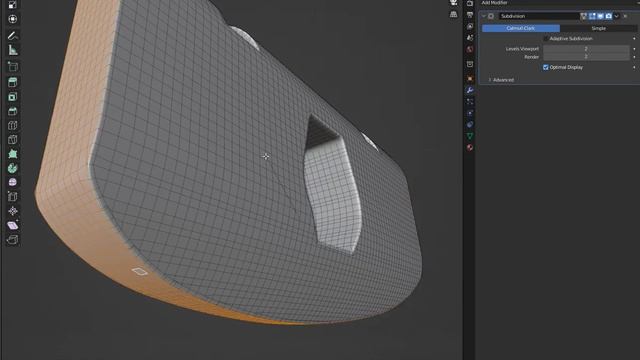Screen dimensions: 640x360
Task: Toggle Subdivision modifier render visibility
Action: (x=609, y=16)
